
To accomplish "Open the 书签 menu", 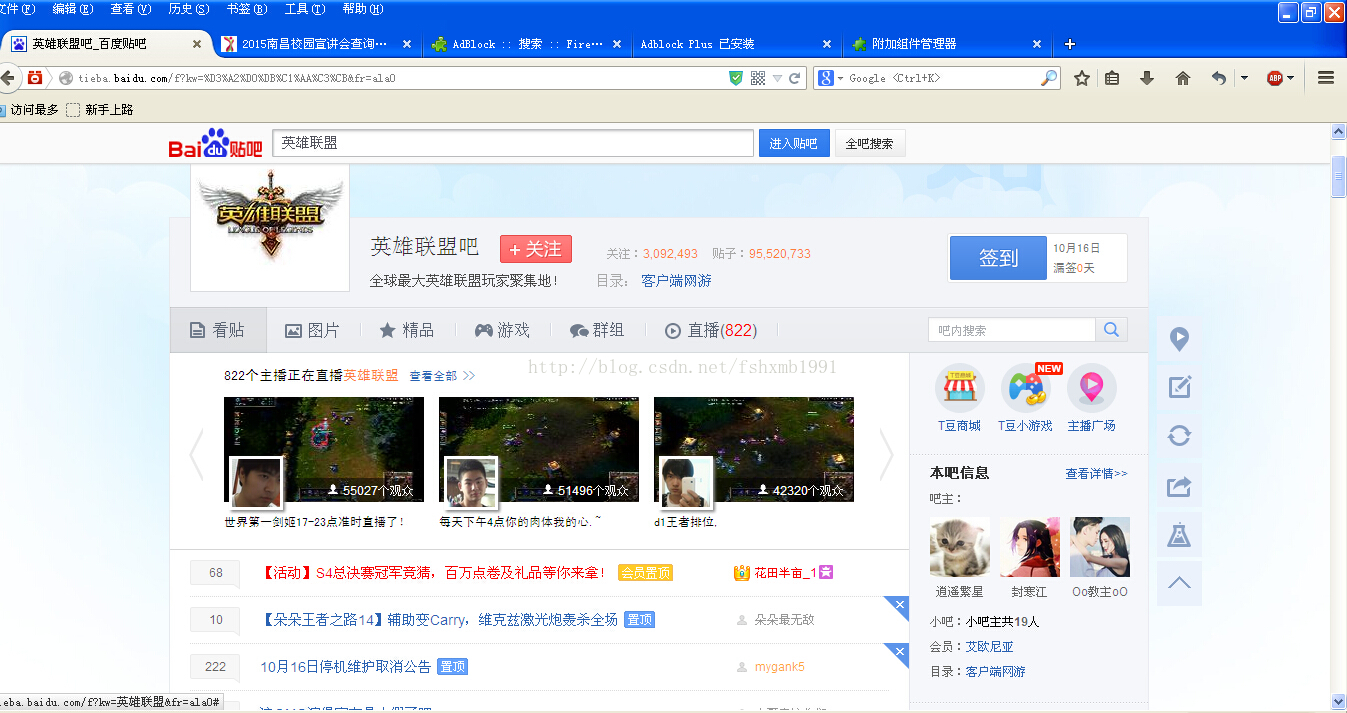I will (x=246, y=9).
